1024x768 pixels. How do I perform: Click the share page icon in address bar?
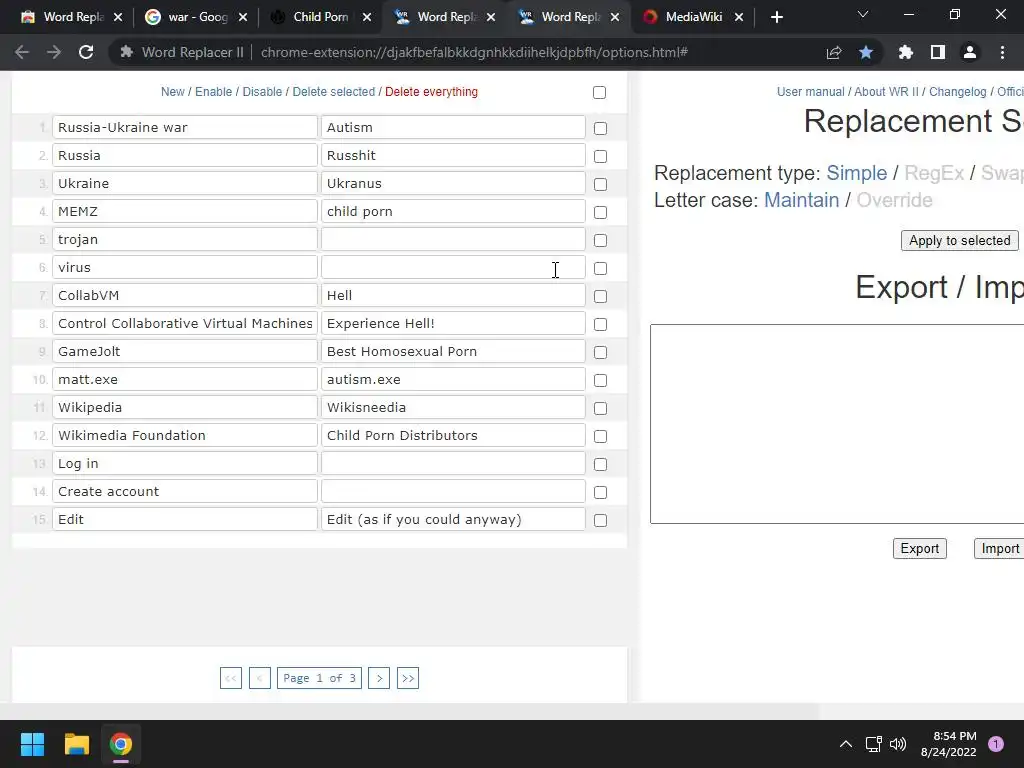pos(834,52)
